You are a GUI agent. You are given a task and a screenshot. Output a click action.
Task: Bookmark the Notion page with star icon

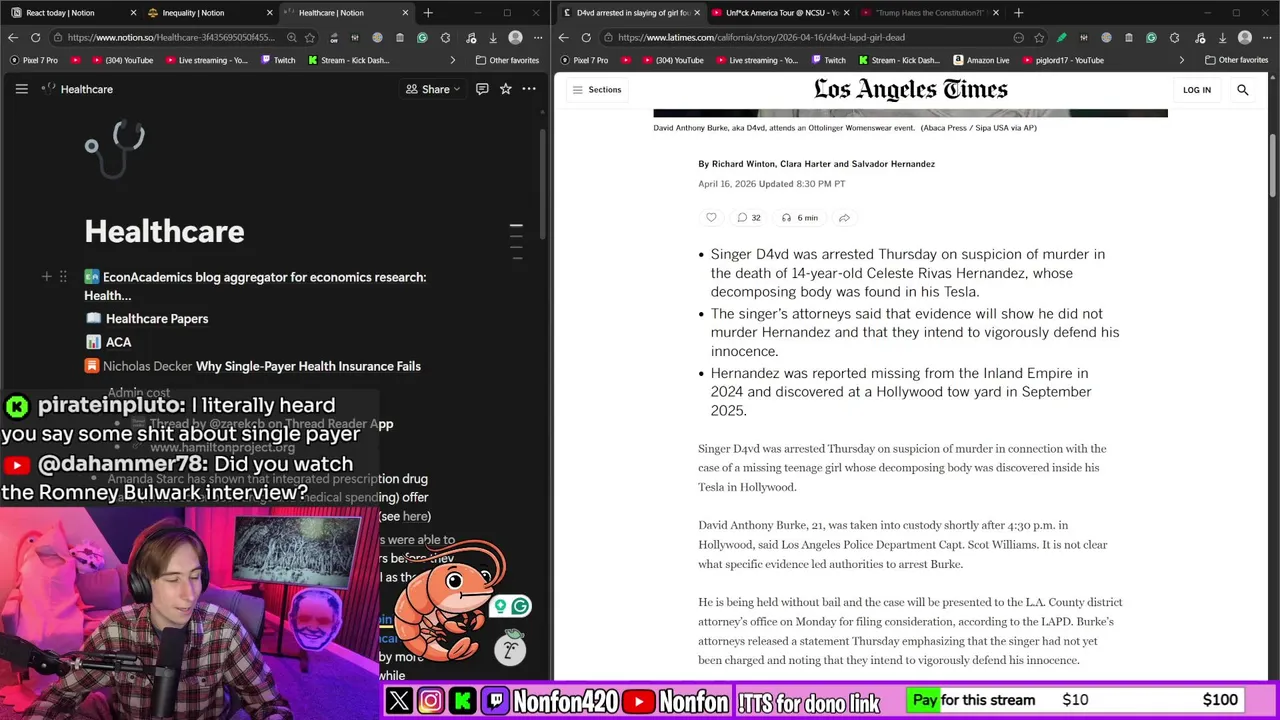tap(310, 37)
